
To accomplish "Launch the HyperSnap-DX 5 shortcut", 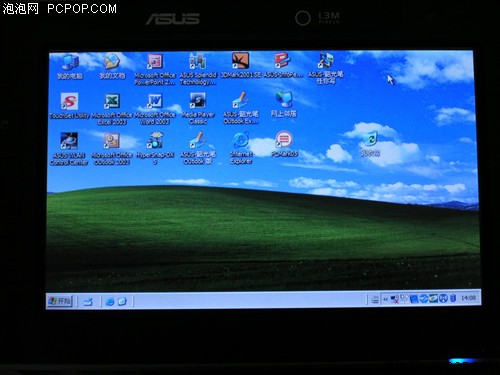I will click(155, 148).
